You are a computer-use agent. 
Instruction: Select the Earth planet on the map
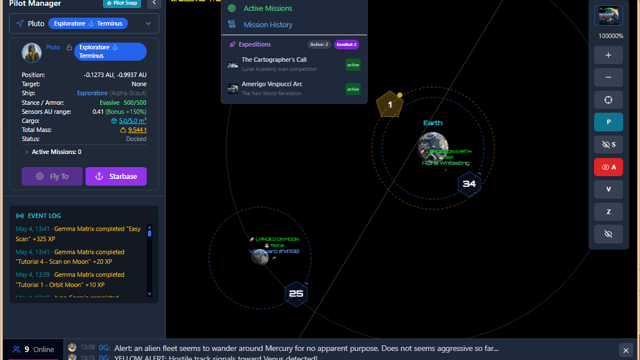[x=433, y=146]
